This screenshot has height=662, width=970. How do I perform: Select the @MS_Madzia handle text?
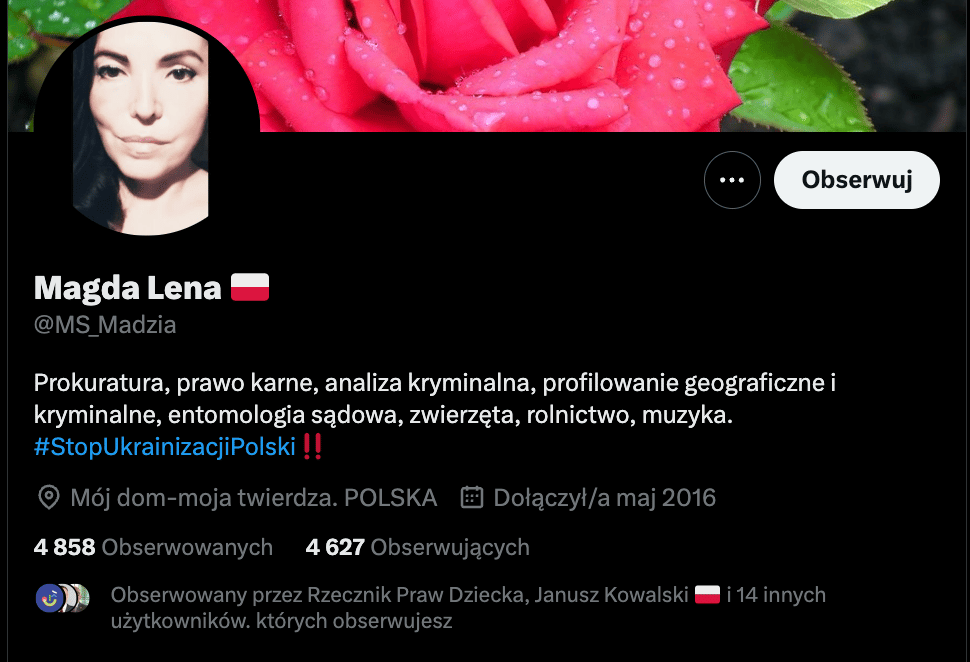[105, 325]
